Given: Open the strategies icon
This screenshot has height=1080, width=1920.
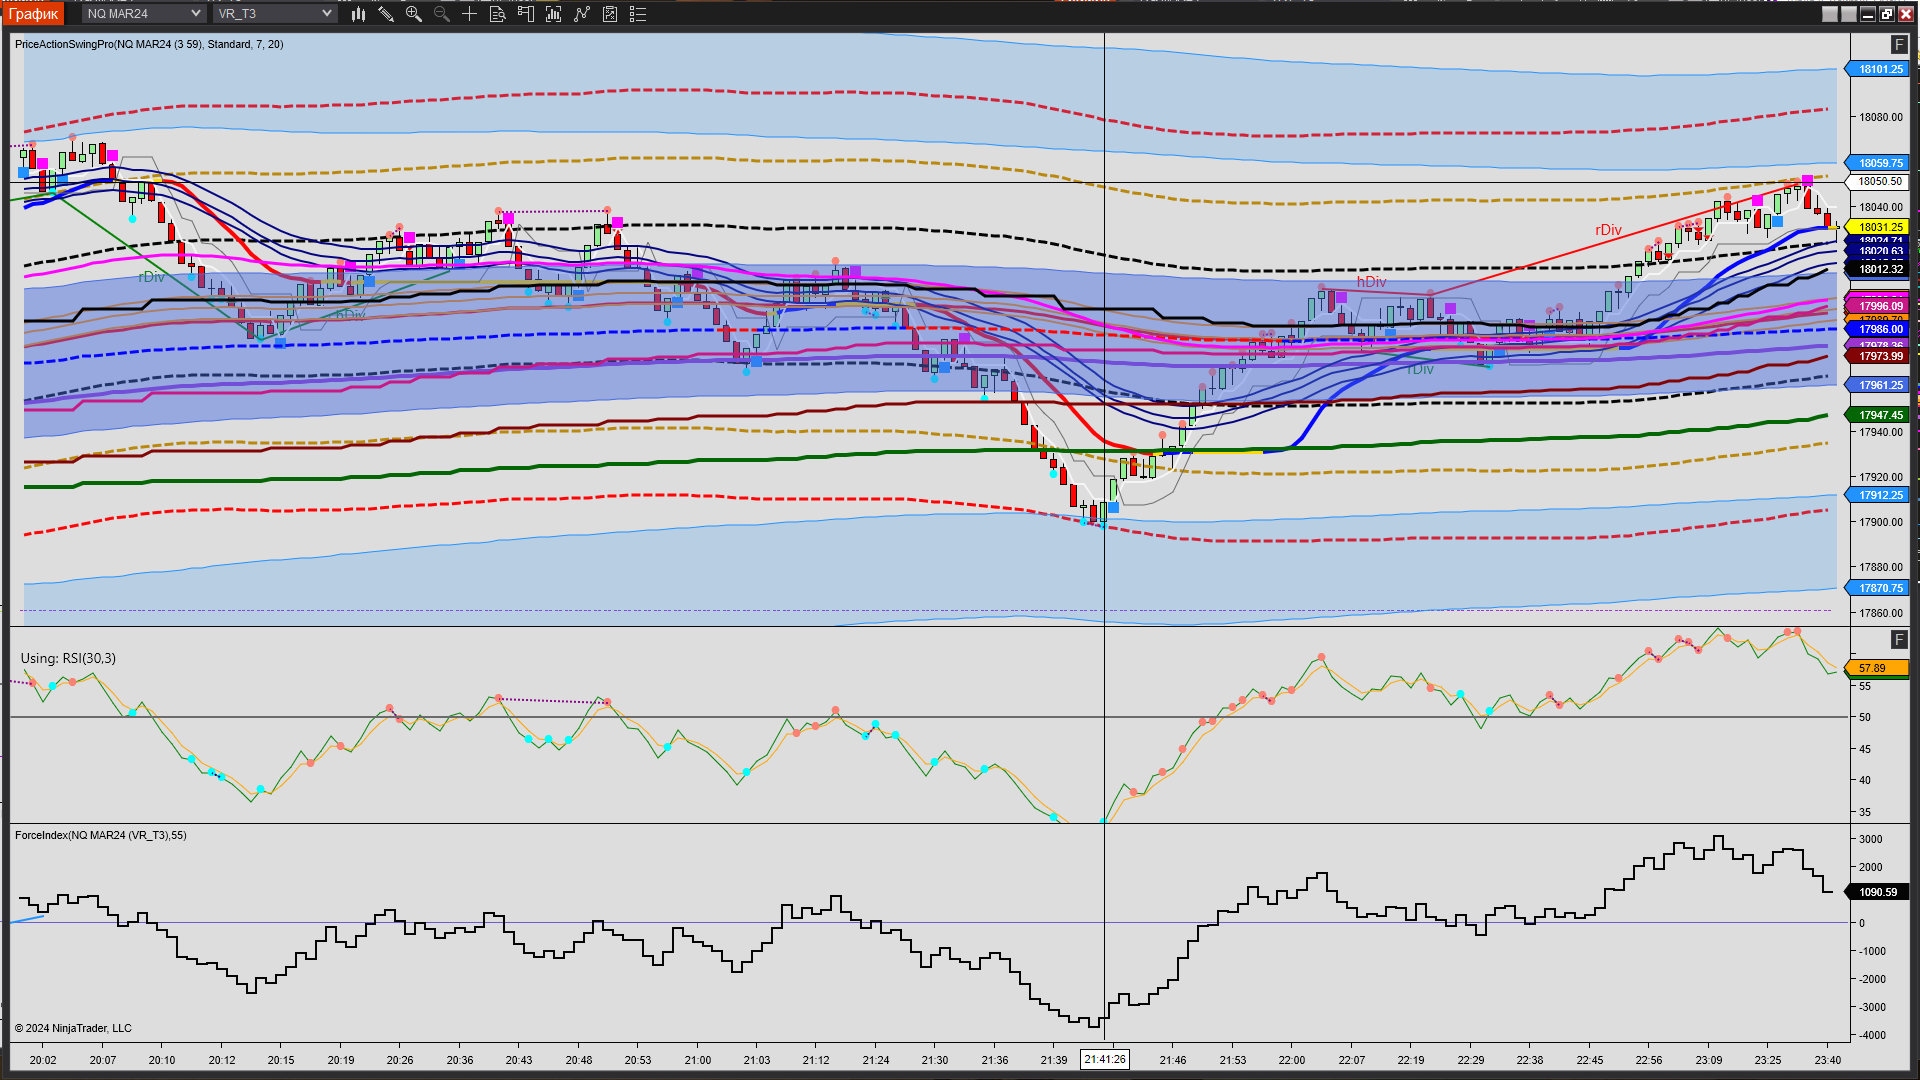Looking at the screenshot, I should click(610, 14).
